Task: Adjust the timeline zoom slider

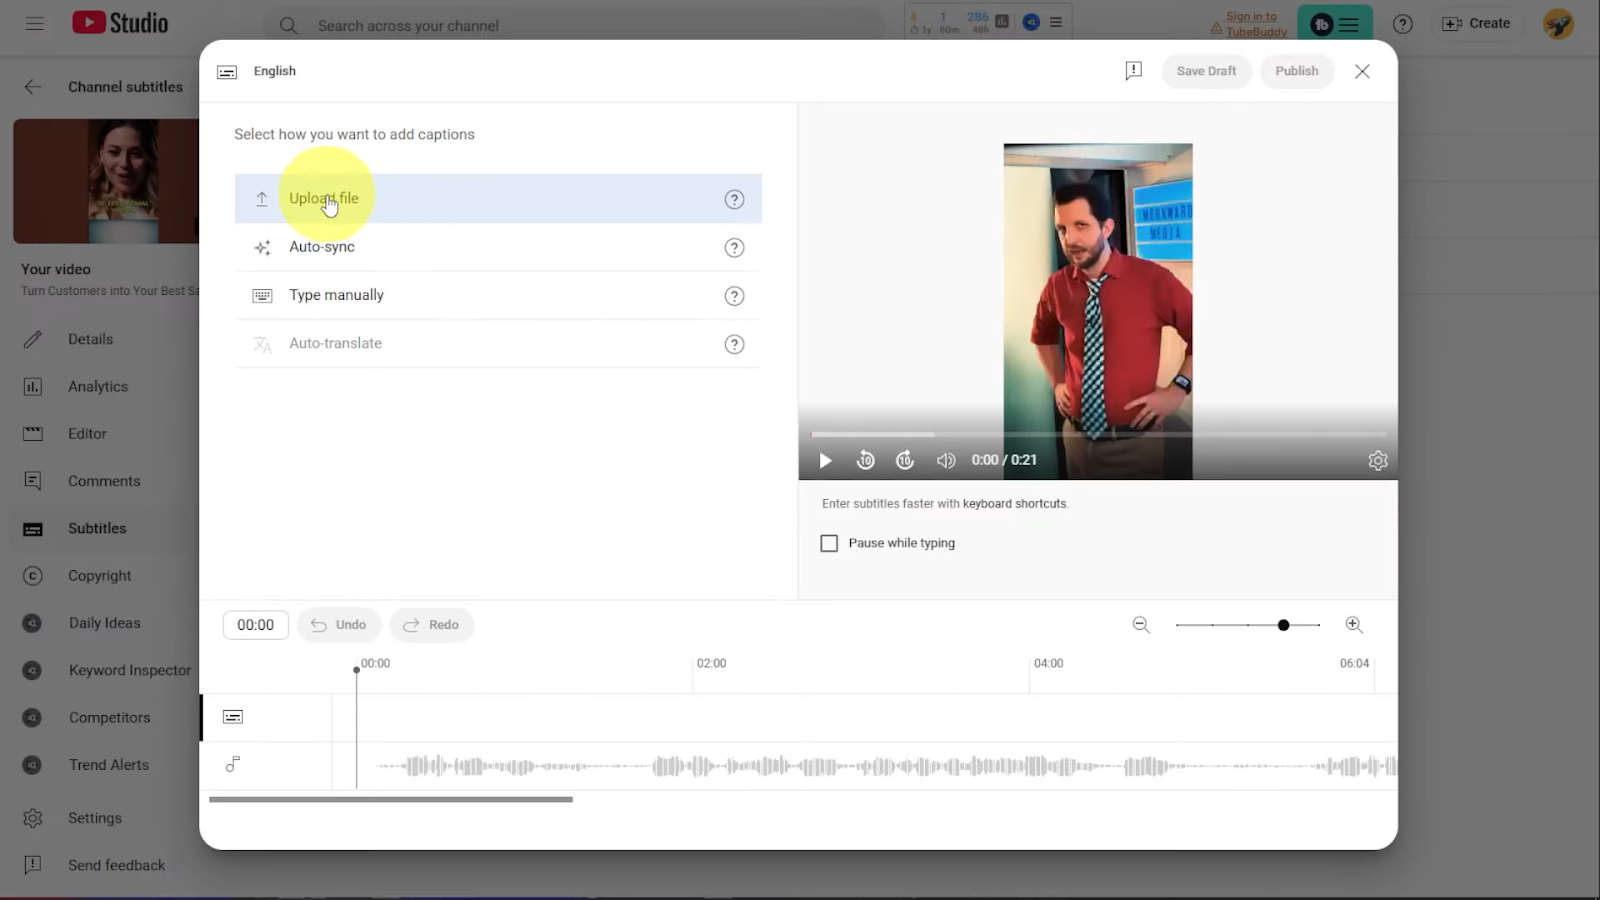Action: pyautogui.click(x=1283, y=625)
